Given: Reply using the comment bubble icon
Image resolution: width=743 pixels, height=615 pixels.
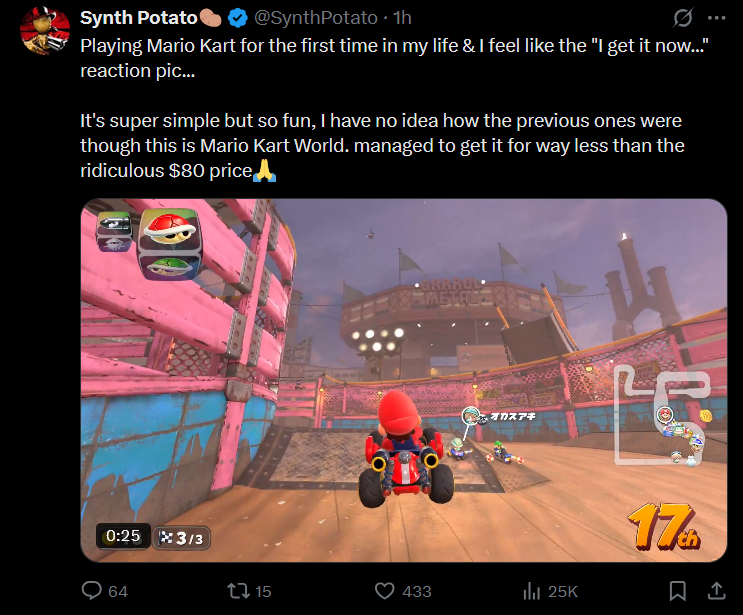Looking at the screenshot, I should coord(91,590).
